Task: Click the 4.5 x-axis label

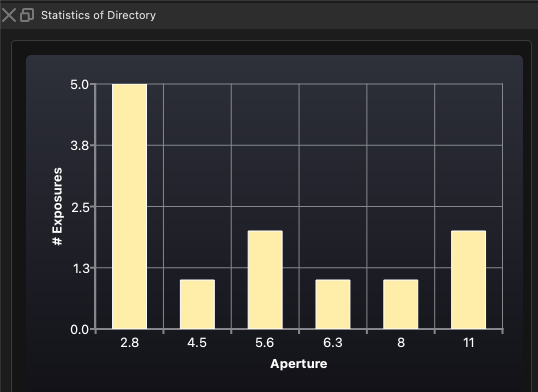Action: (x=197, y=343)
